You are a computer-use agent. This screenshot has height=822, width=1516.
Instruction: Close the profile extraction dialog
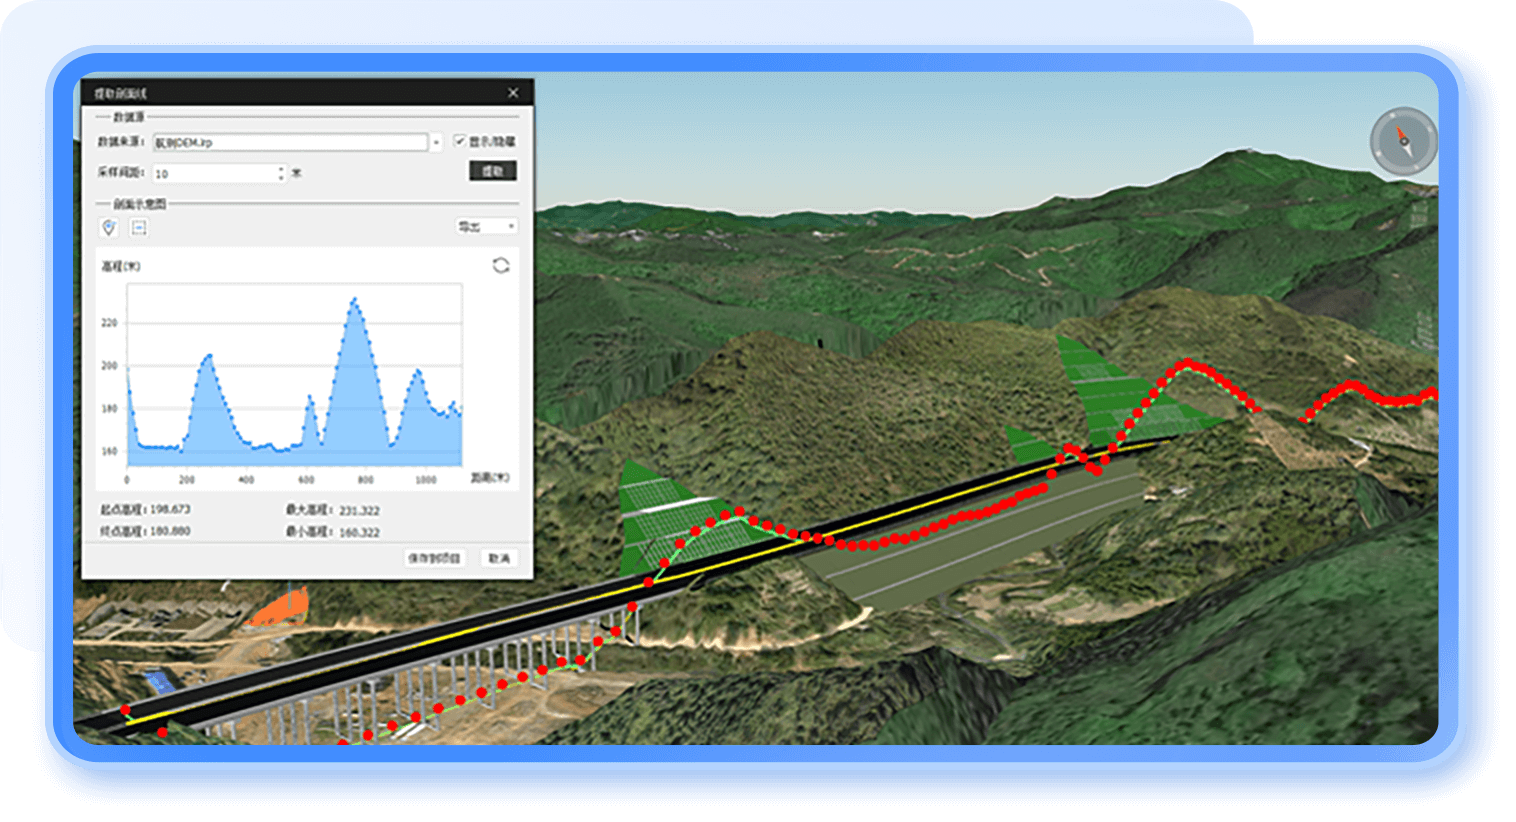pyautogui.click(x=513, y=93)
